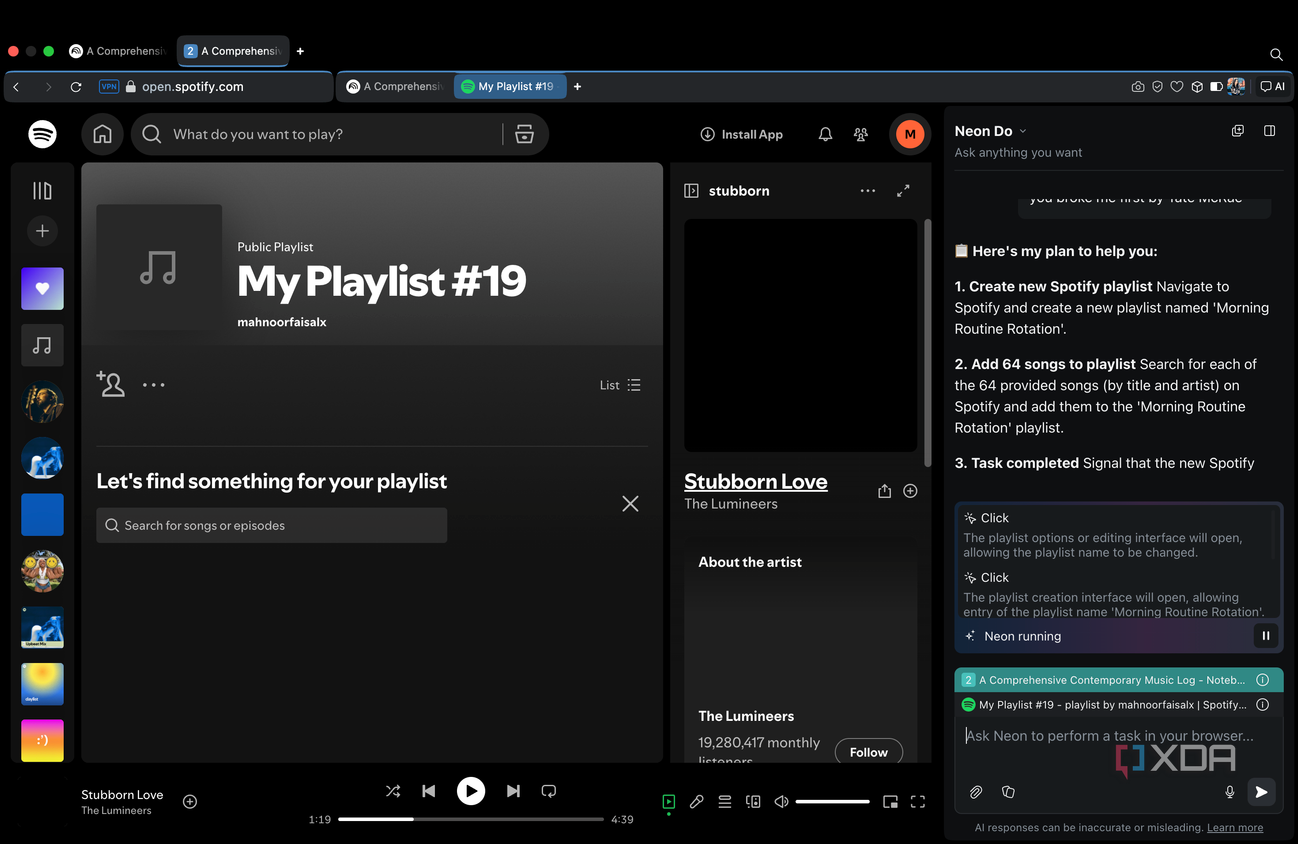
Task: Open more options for My Playlist #19
Action: [x=153, y=384]
